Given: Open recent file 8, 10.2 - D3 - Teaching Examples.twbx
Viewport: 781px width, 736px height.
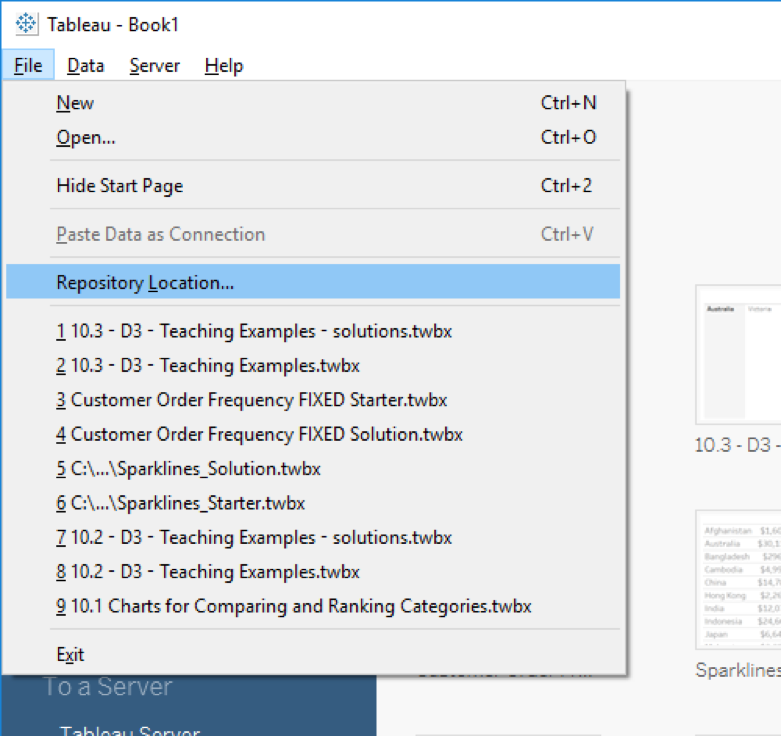Looking at the screenshot, I should [313, 572].
